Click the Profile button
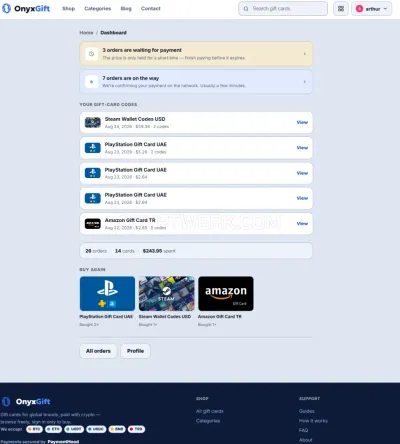The image size is (400, 444). click(135, 351)
